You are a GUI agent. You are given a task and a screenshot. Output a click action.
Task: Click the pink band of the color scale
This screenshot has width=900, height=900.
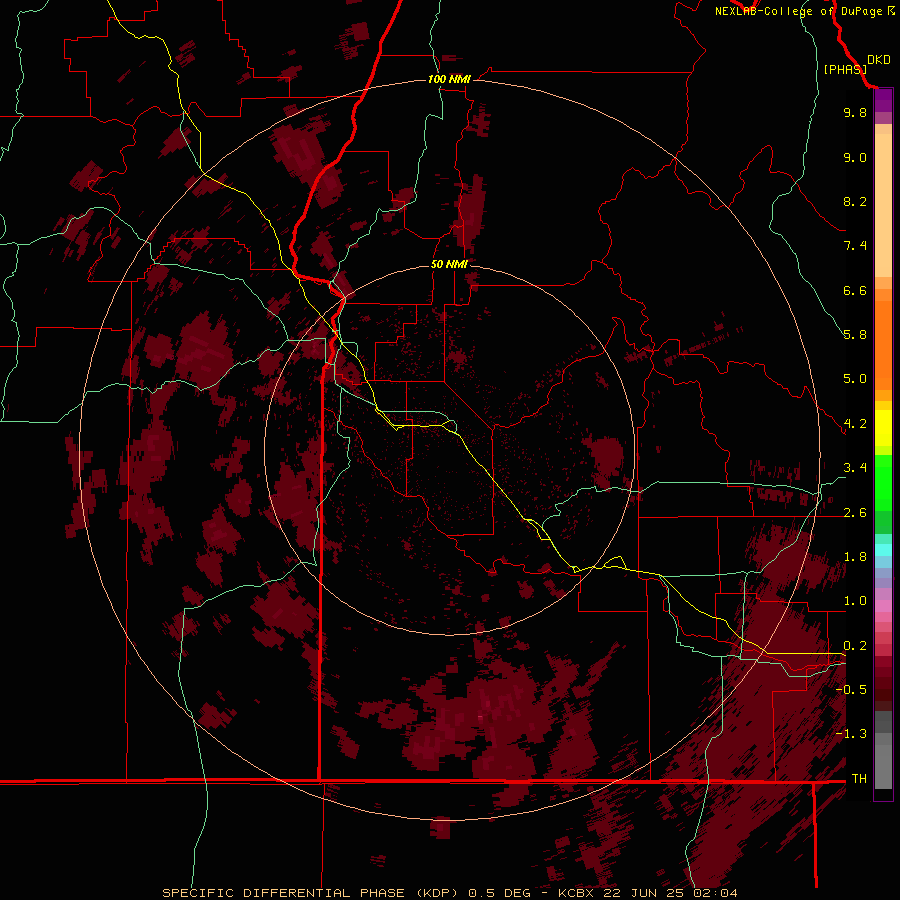[883, 606]
